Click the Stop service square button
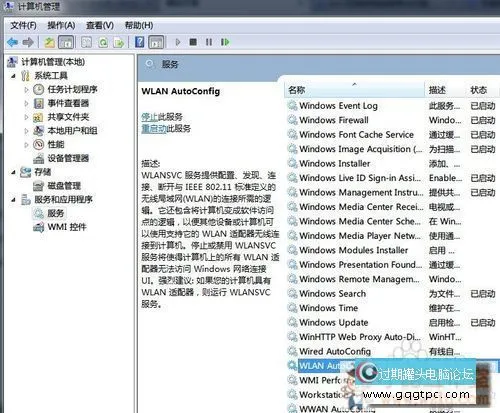500x413 pixels. [x=193, y=42]
